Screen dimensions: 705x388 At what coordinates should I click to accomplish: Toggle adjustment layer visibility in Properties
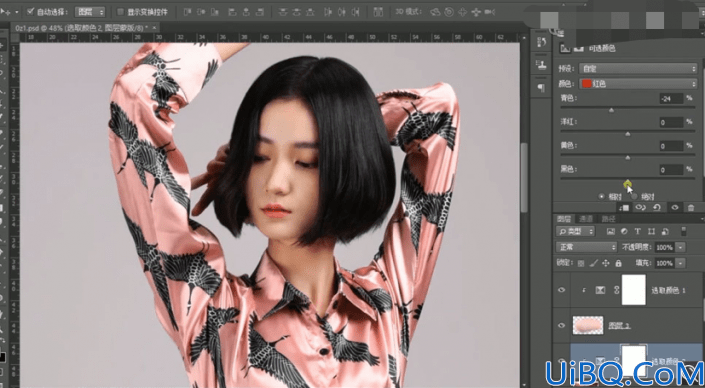674,207
